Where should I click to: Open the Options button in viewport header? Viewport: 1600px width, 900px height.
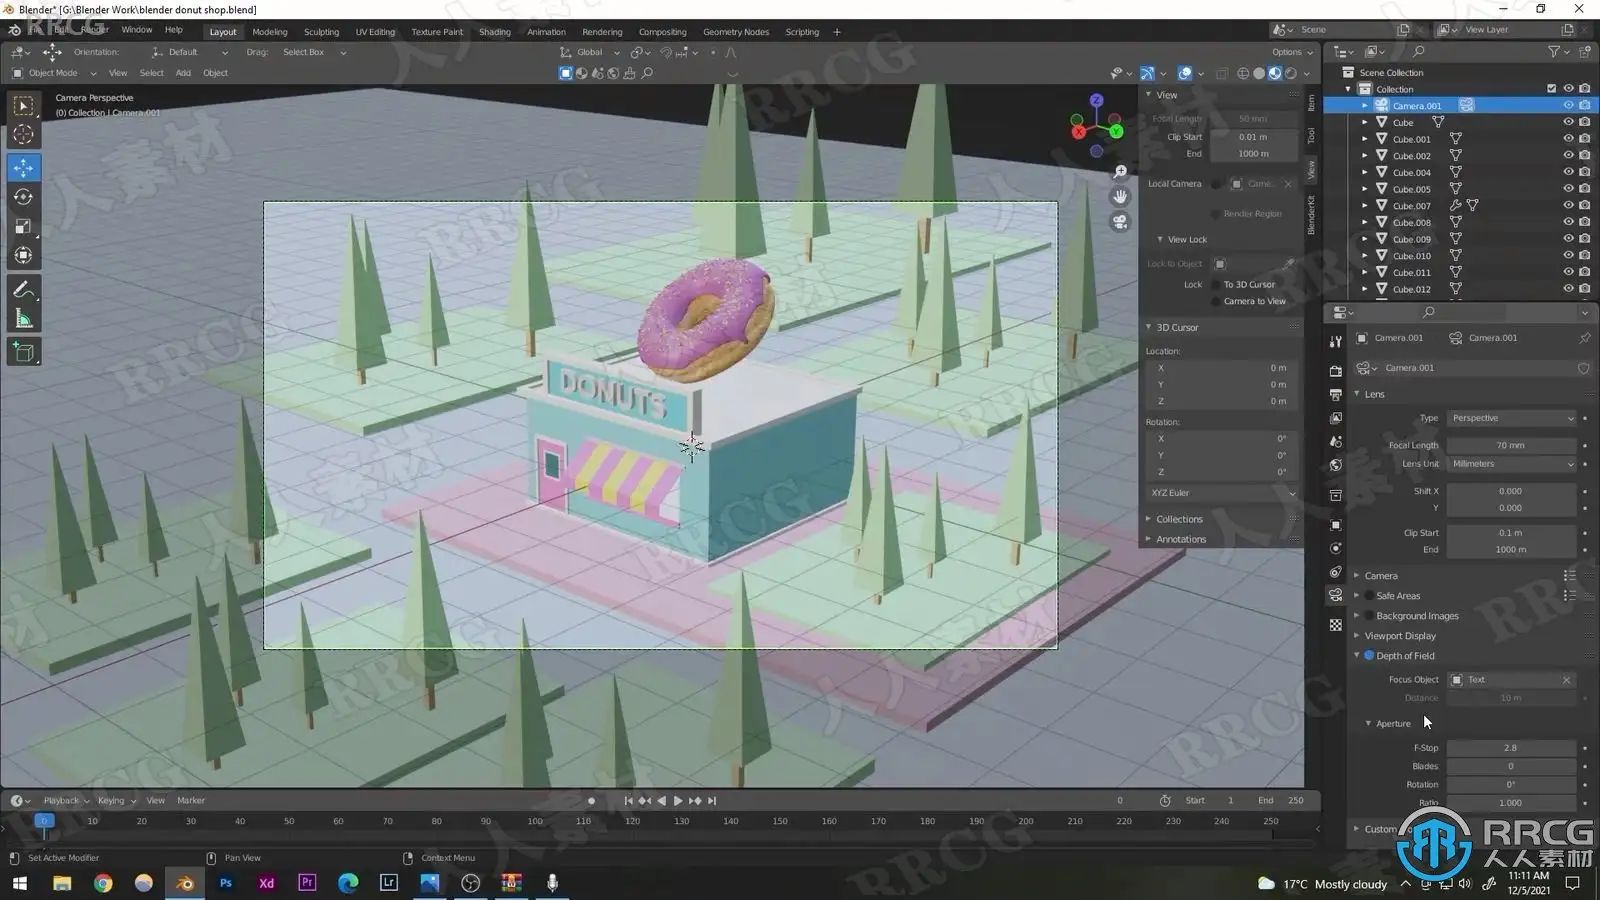pyautogui.click(x=1291, y=52)
